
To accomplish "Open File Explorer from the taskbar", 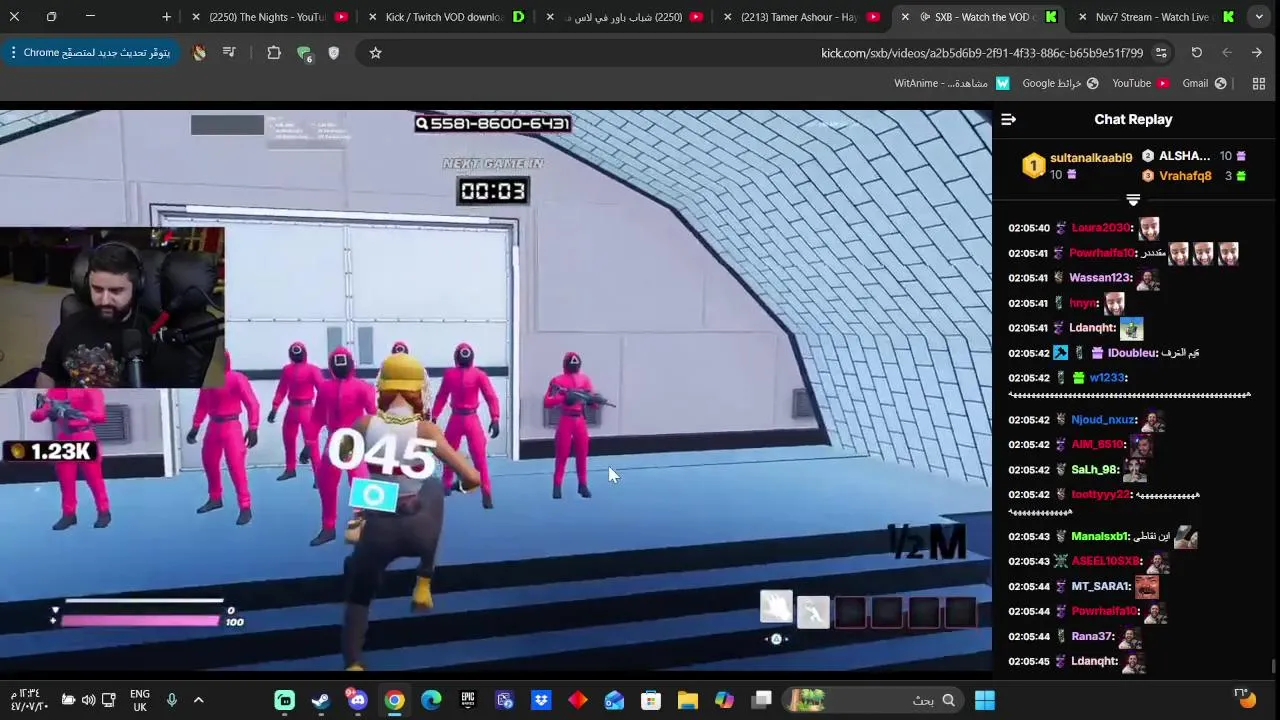I will 688,700.
